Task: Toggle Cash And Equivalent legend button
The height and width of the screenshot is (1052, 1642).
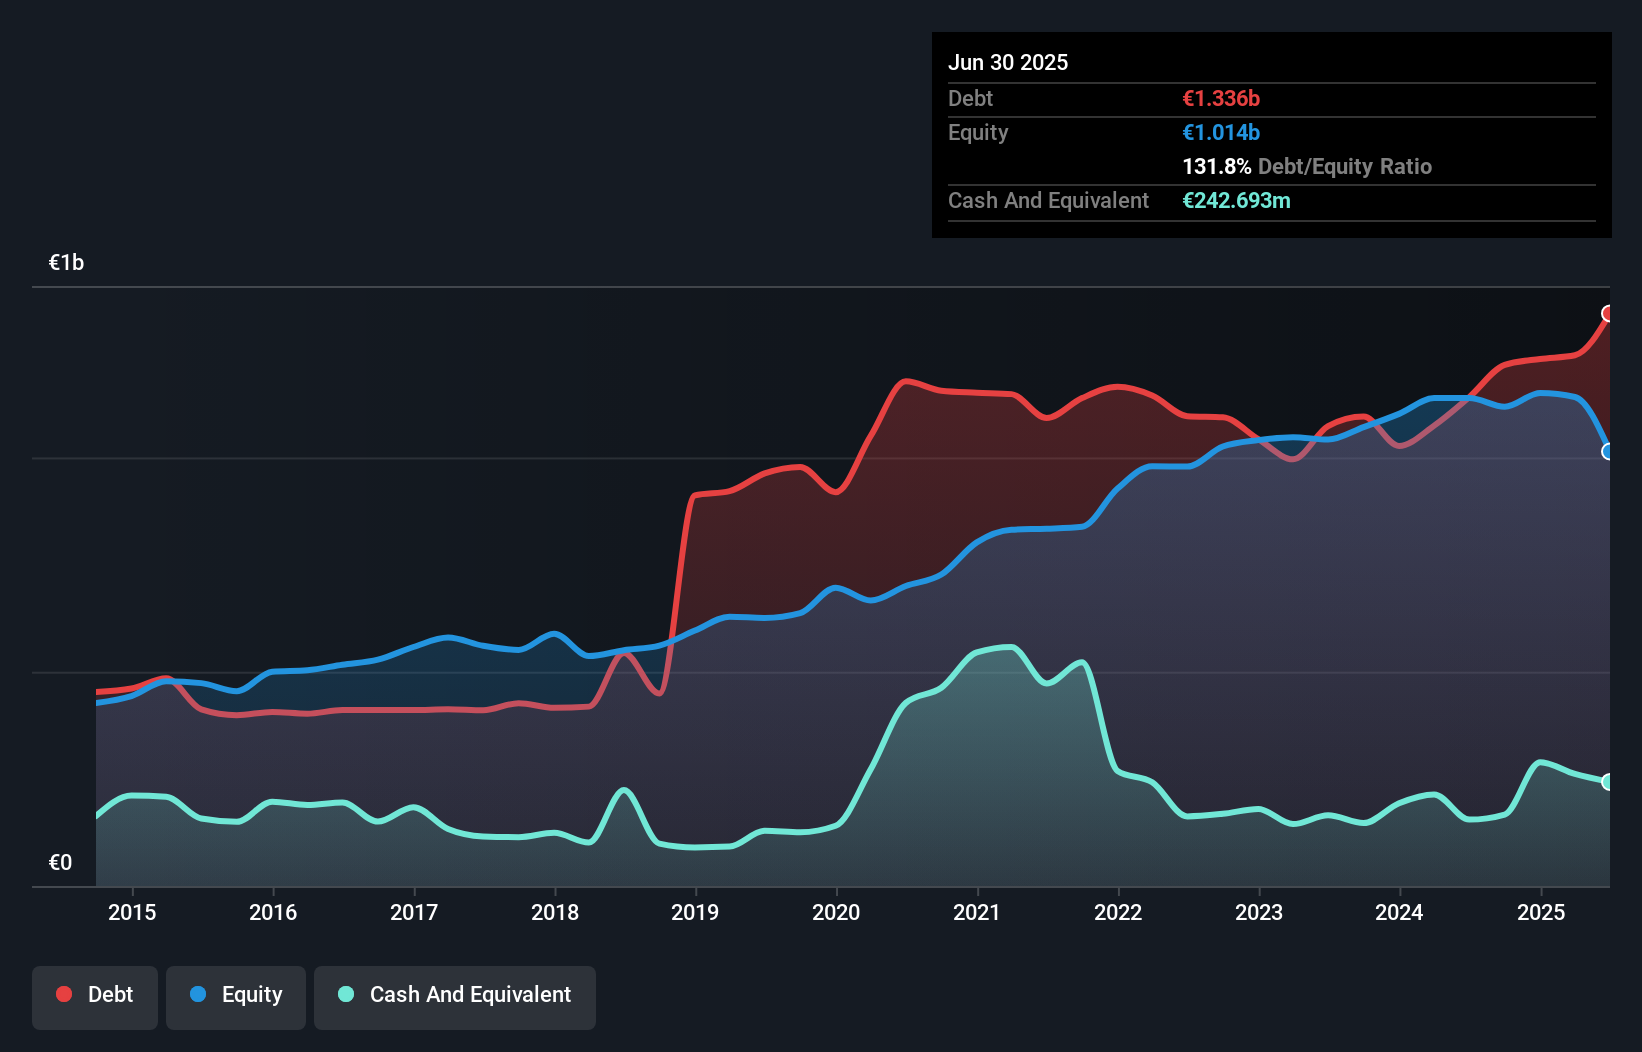Action: pyautogui.click(x=455, y=996)
